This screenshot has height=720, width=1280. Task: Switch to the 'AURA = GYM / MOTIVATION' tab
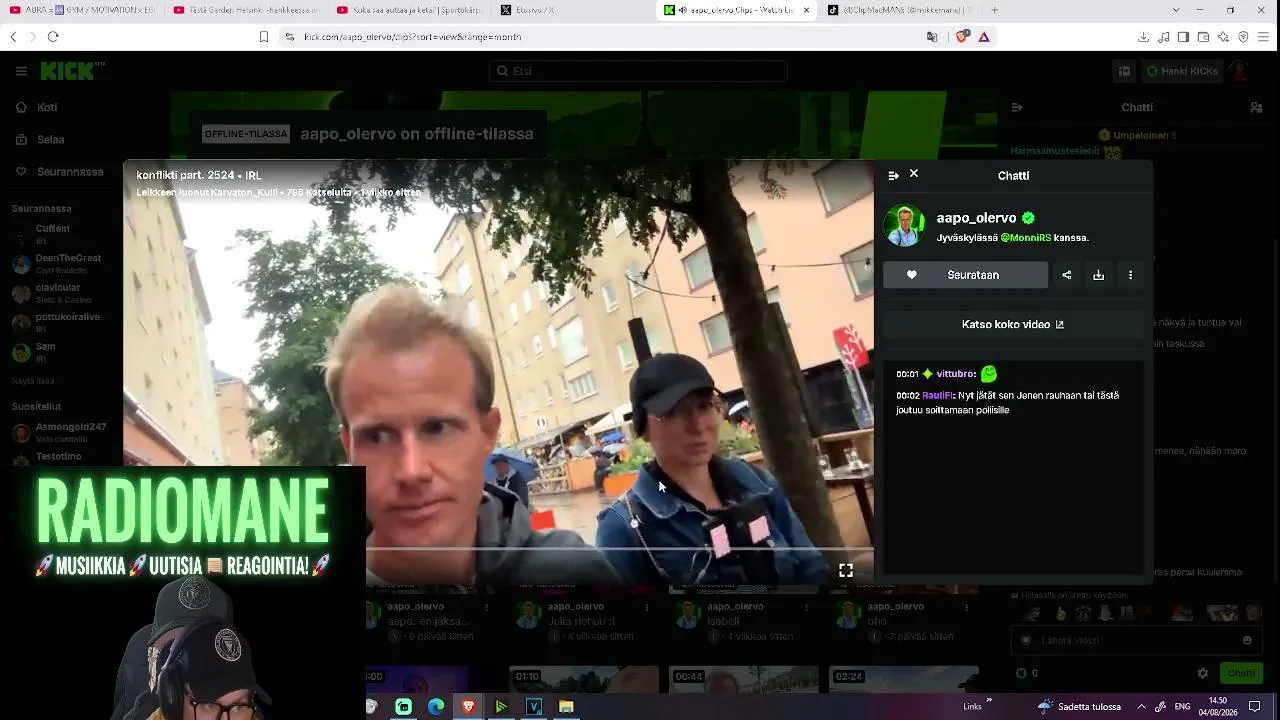[x=84, y=10]
